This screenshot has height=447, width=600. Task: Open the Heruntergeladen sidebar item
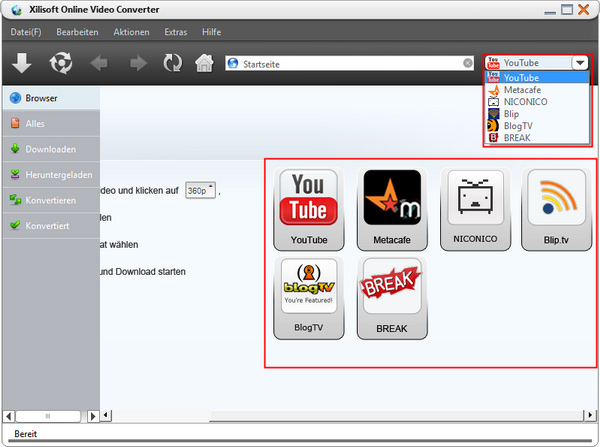(51, 175)
